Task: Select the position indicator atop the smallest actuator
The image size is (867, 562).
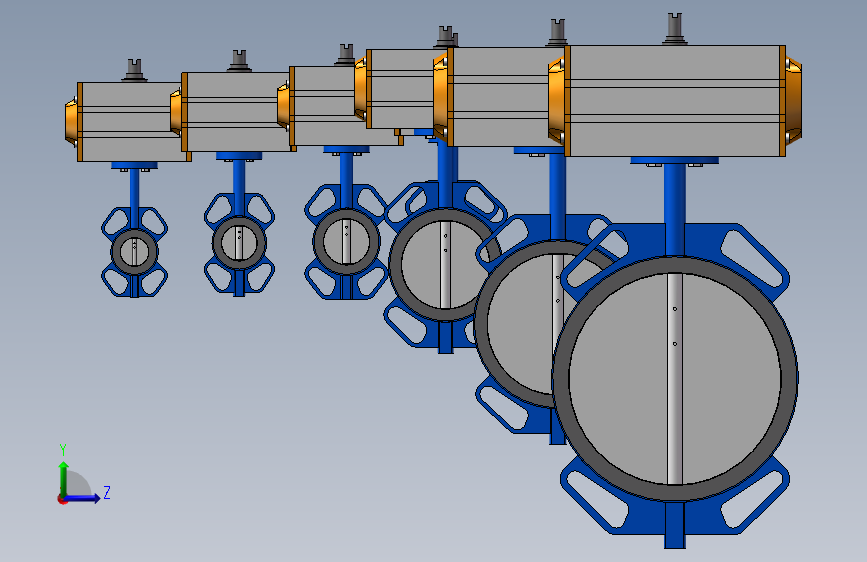Action: click(x=134, y=70)
